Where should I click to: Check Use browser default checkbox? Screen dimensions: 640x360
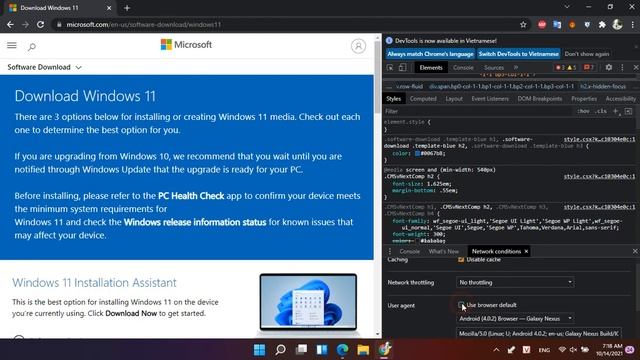coord(461,305)
